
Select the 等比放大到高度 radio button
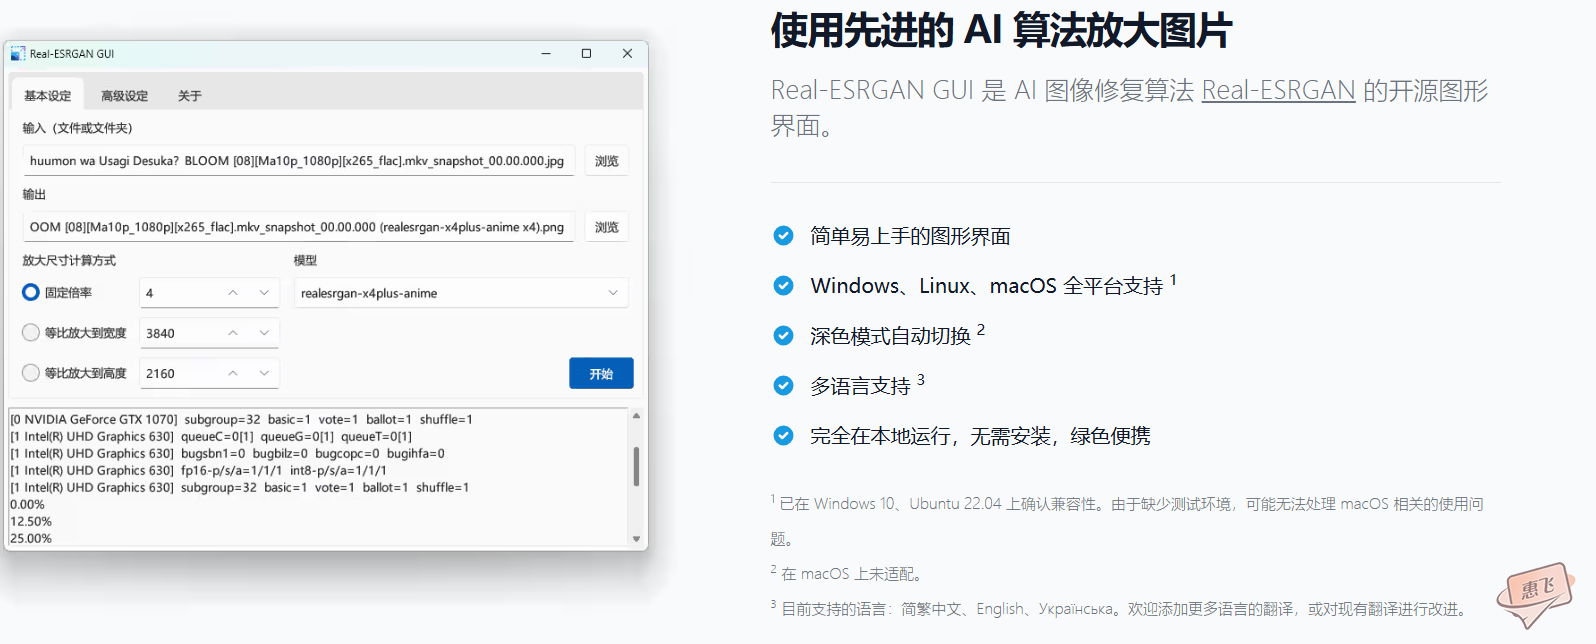[31, 373]
